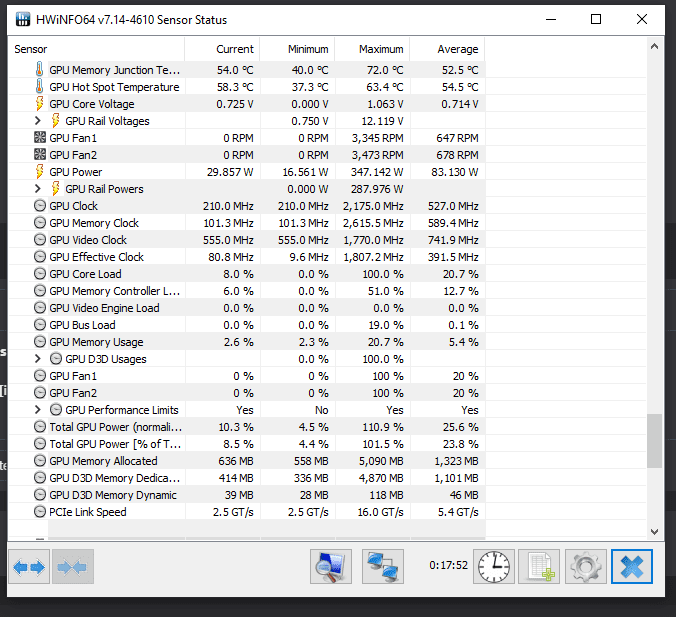Click the expand layout arrows button
The image size is (676, 617).
point(29,567)
